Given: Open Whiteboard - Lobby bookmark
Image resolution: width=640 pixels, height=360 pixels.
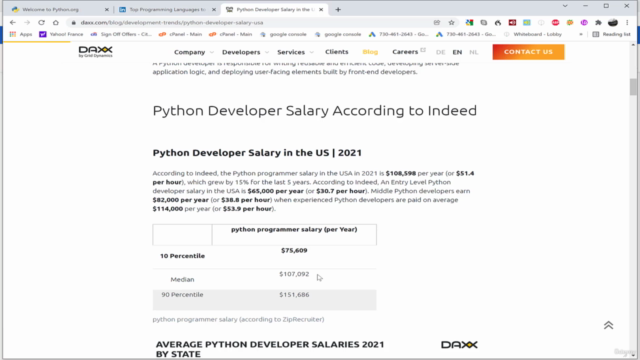Looking at the screenshot, I should coord(533,34).
